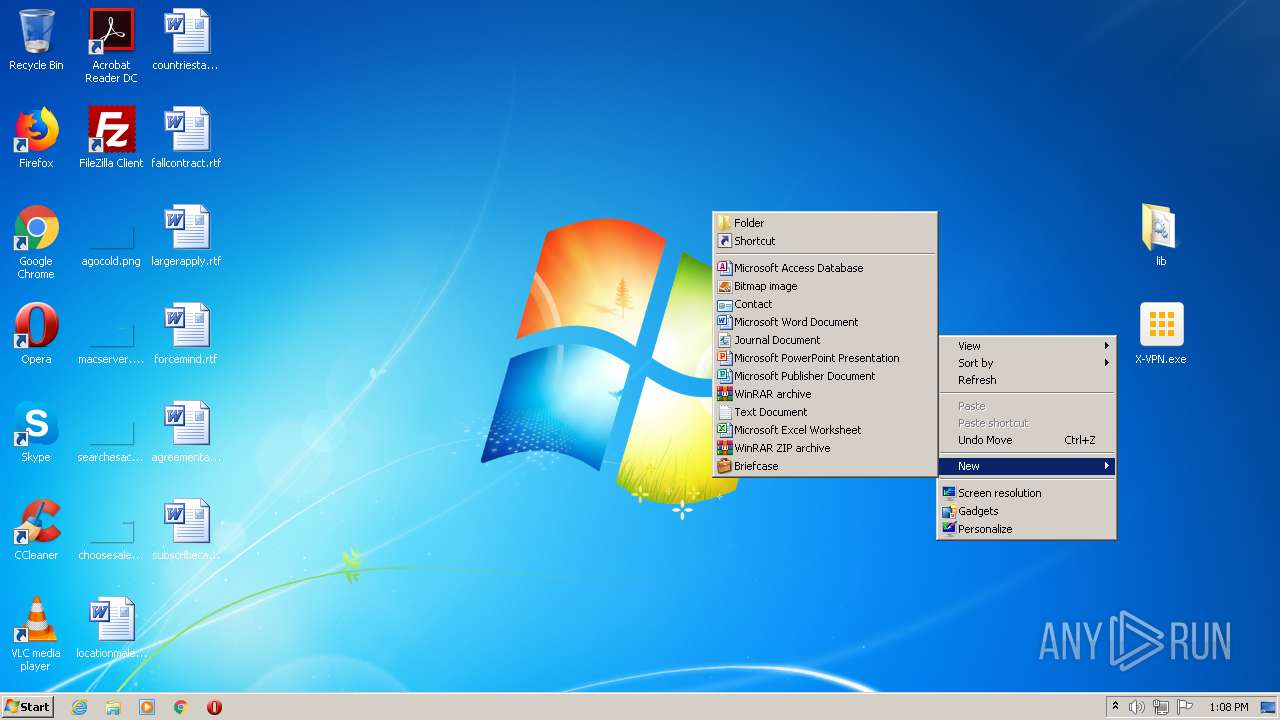This screenshot has height=720, width=1280.
Task: Click the Start button
Action: pyautogui.click(x=28, y=707)
